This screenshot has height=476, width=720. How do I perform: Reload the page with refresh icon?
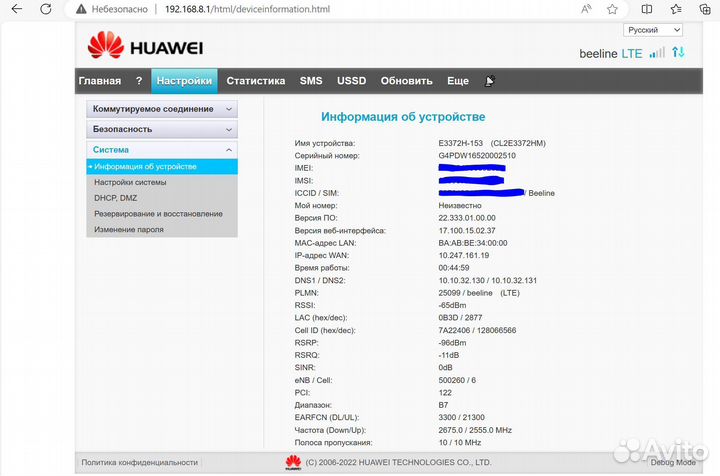coord(46,9)
